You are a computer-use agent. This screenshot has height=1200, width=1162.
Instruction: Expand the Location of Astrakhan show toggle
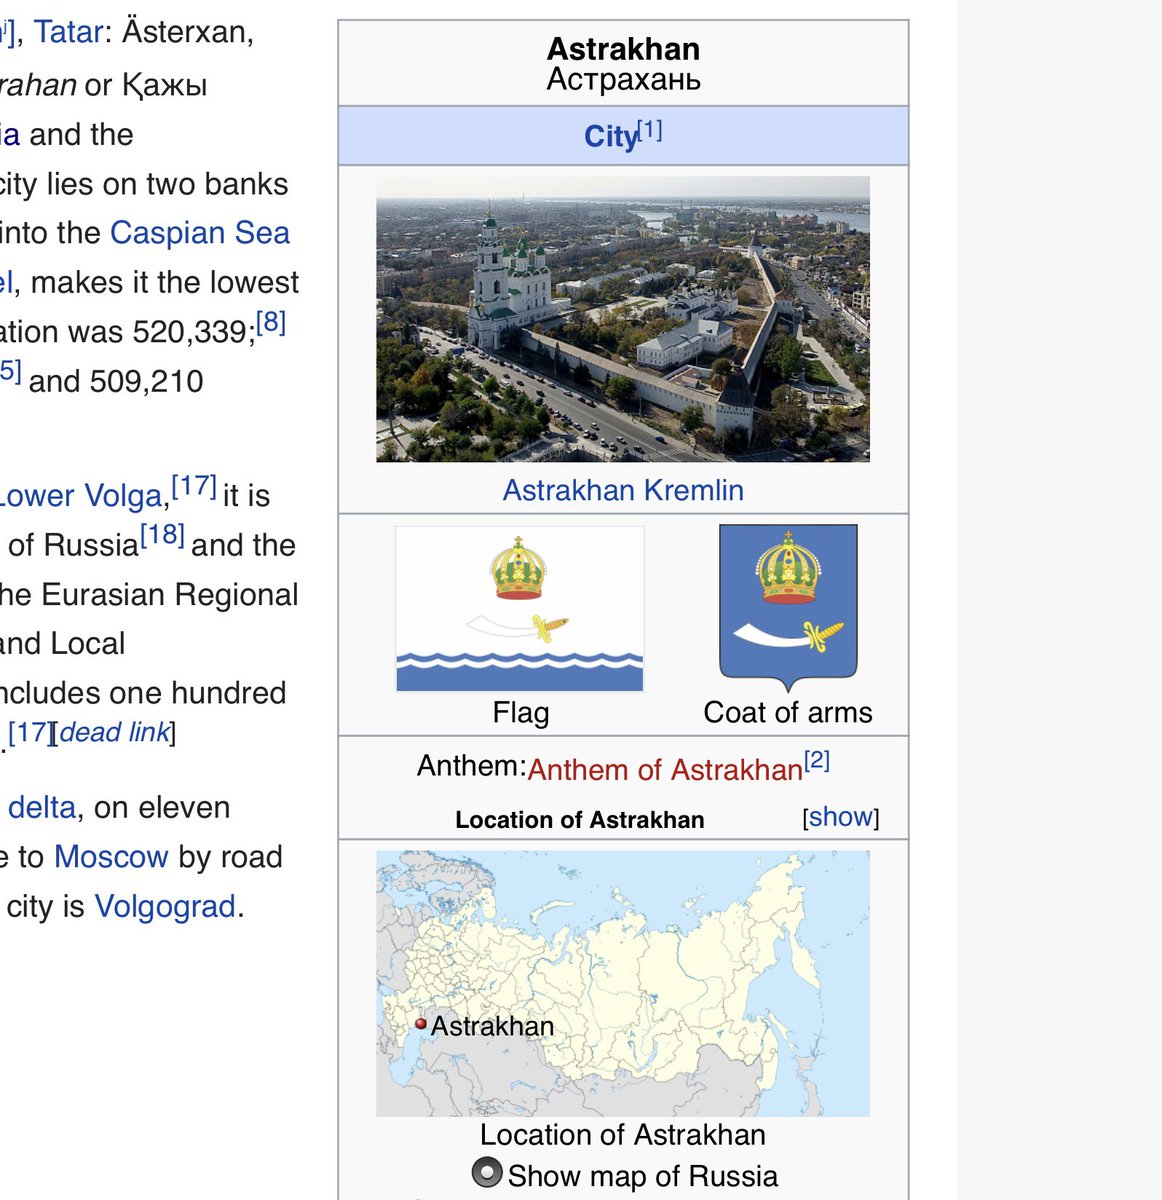pos(841,817)
